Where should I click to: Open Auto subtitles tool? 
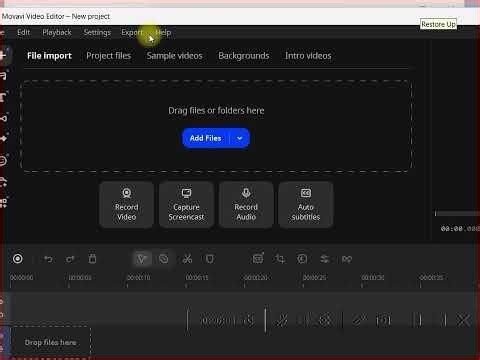[306, 205]
